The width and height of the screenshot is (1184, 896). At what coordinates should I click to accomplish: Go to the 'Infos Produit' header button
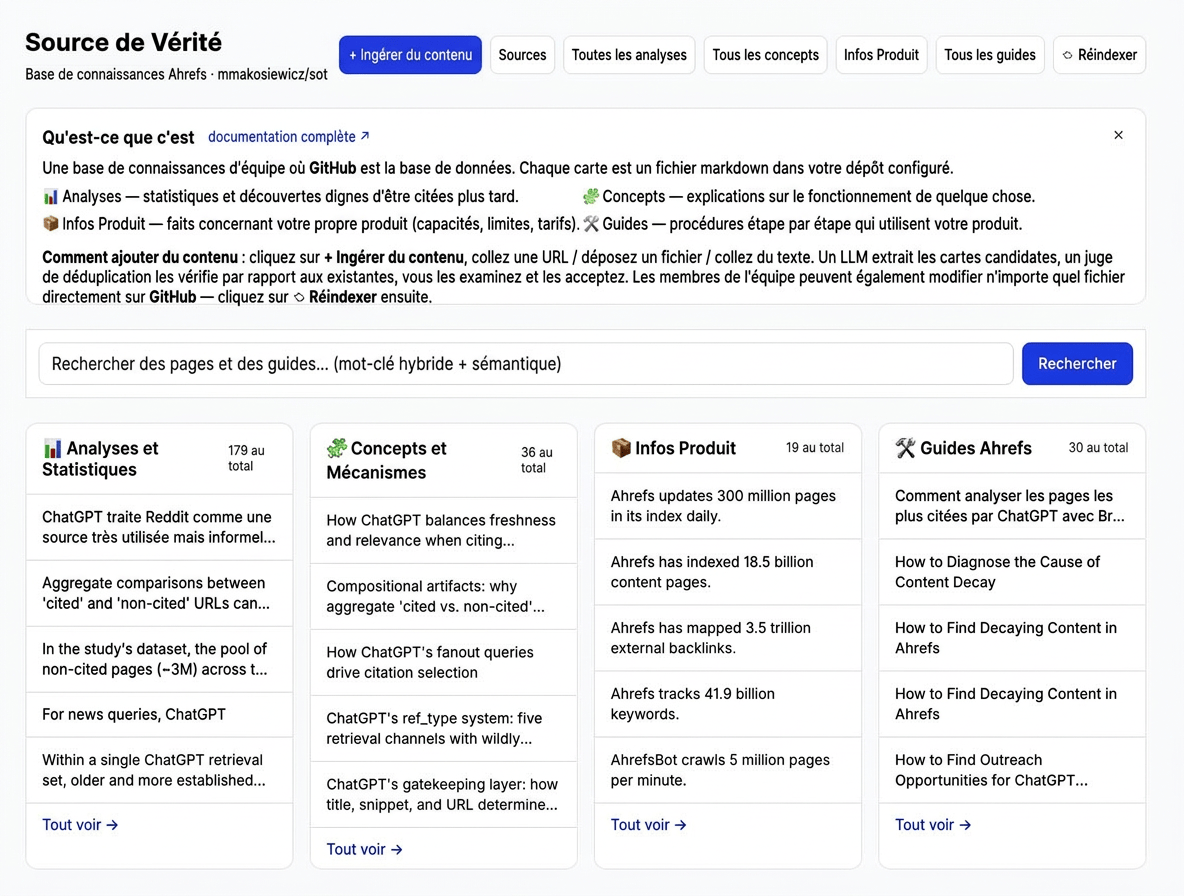[881, 55]
